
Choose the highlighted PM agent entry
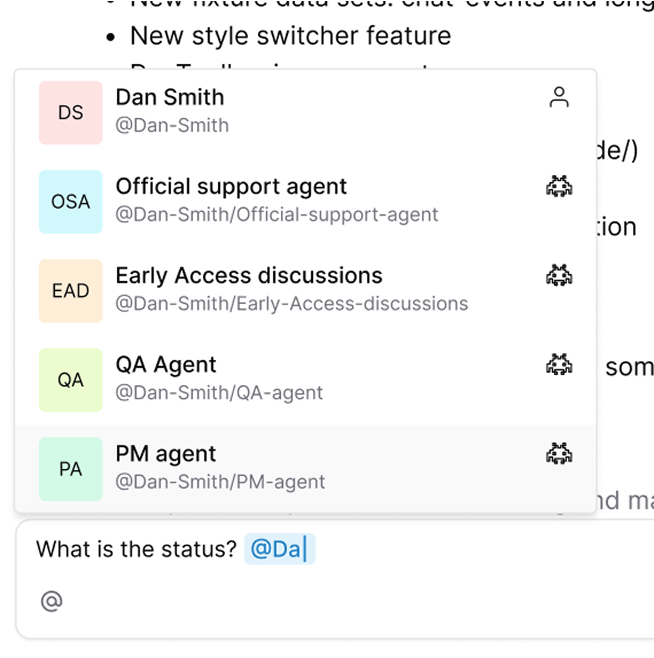(166, 454)
